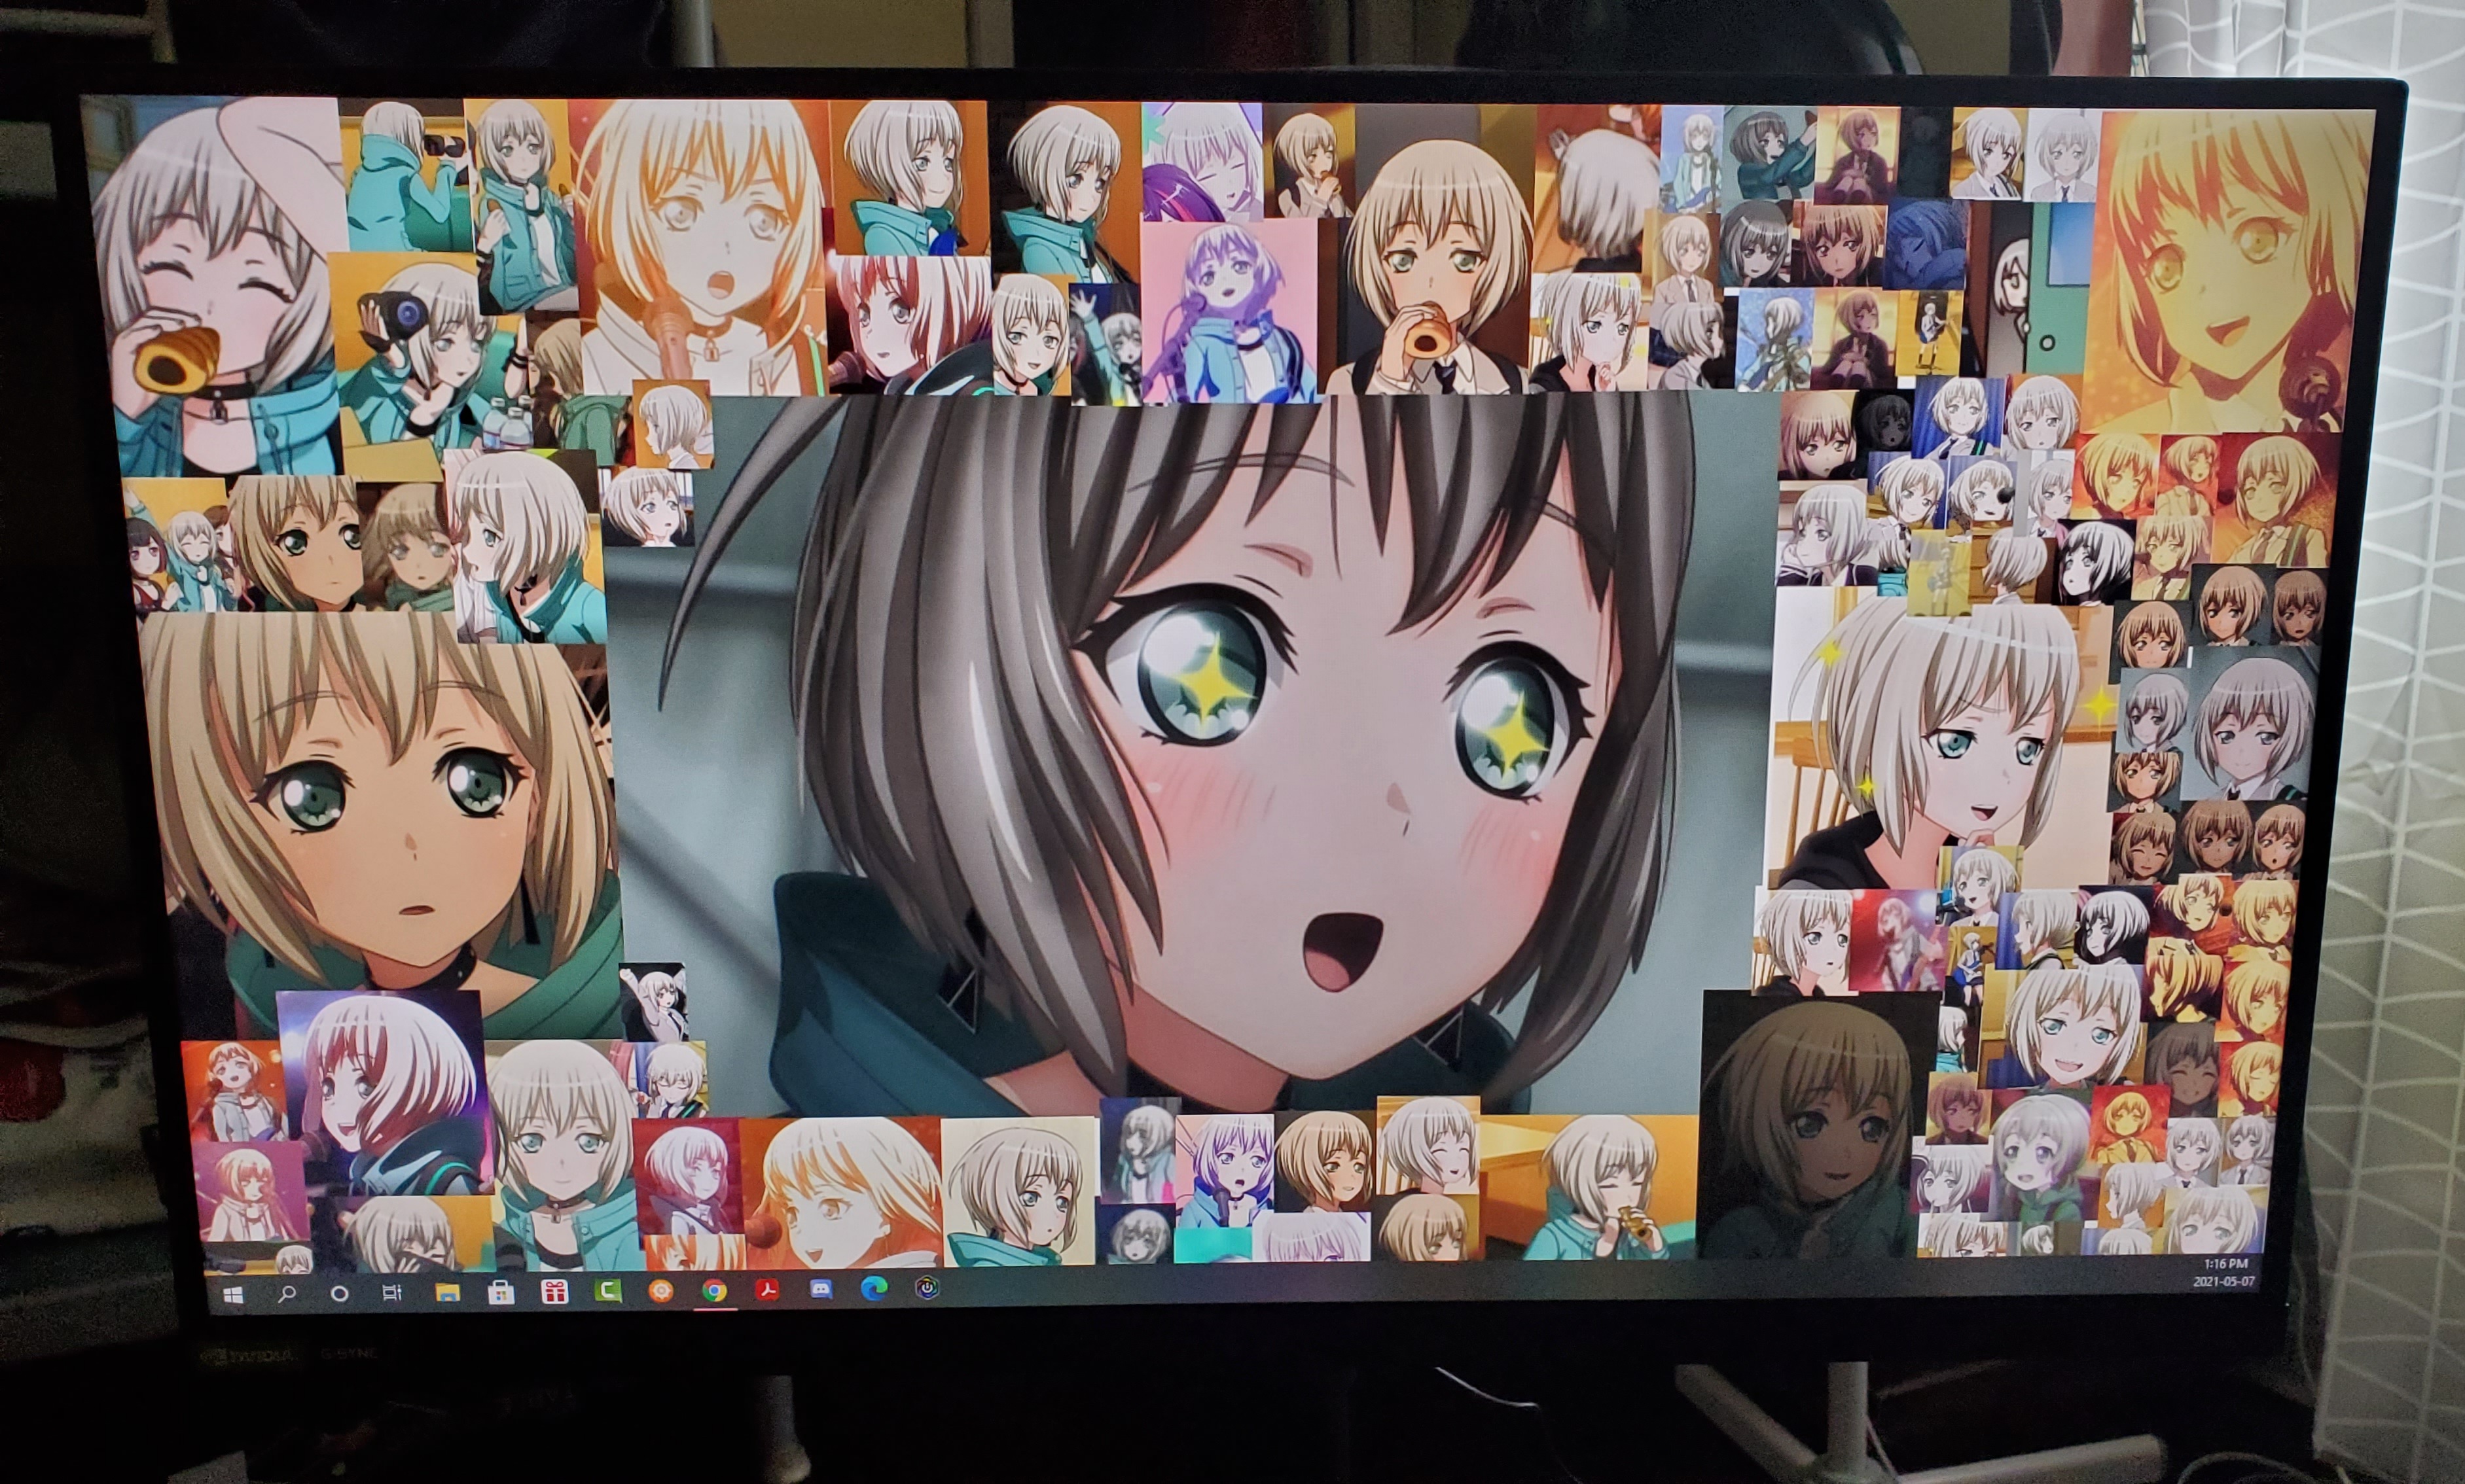2465x1484 pixels.
Task: Click the taskbar search magnifier icon
Action: click(x=287, y=1294)
